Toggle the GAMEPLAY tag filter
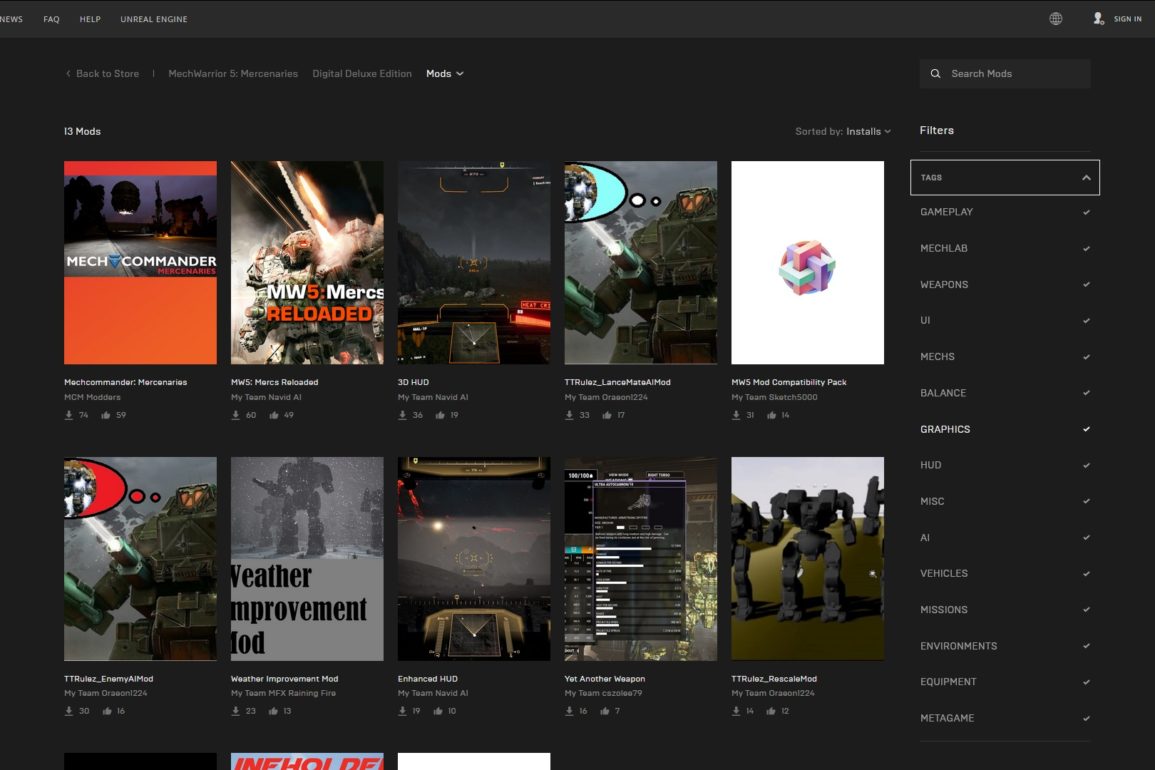Image resolution: width=1155 pixels, height=770 pixels. click(1005, 212)
